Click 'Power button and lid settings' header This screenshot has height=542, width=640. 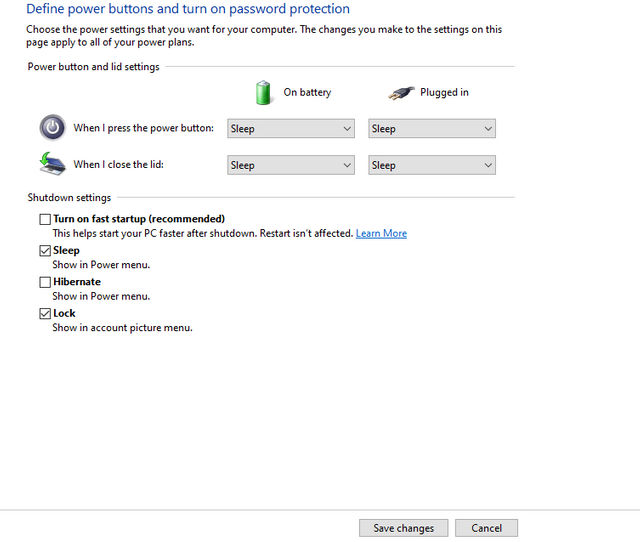[93, 67]
